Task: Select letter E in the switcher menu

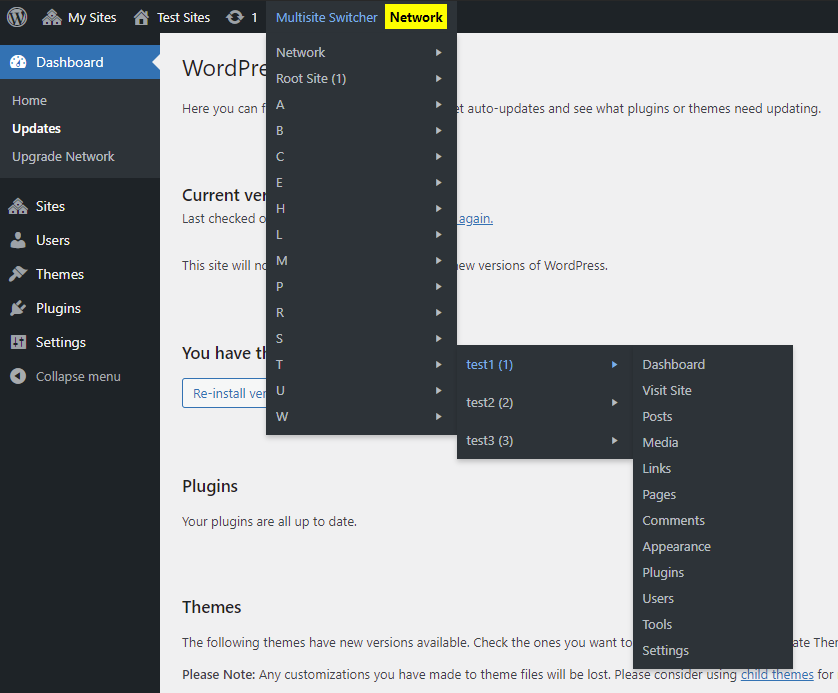Action: (361, 183)
